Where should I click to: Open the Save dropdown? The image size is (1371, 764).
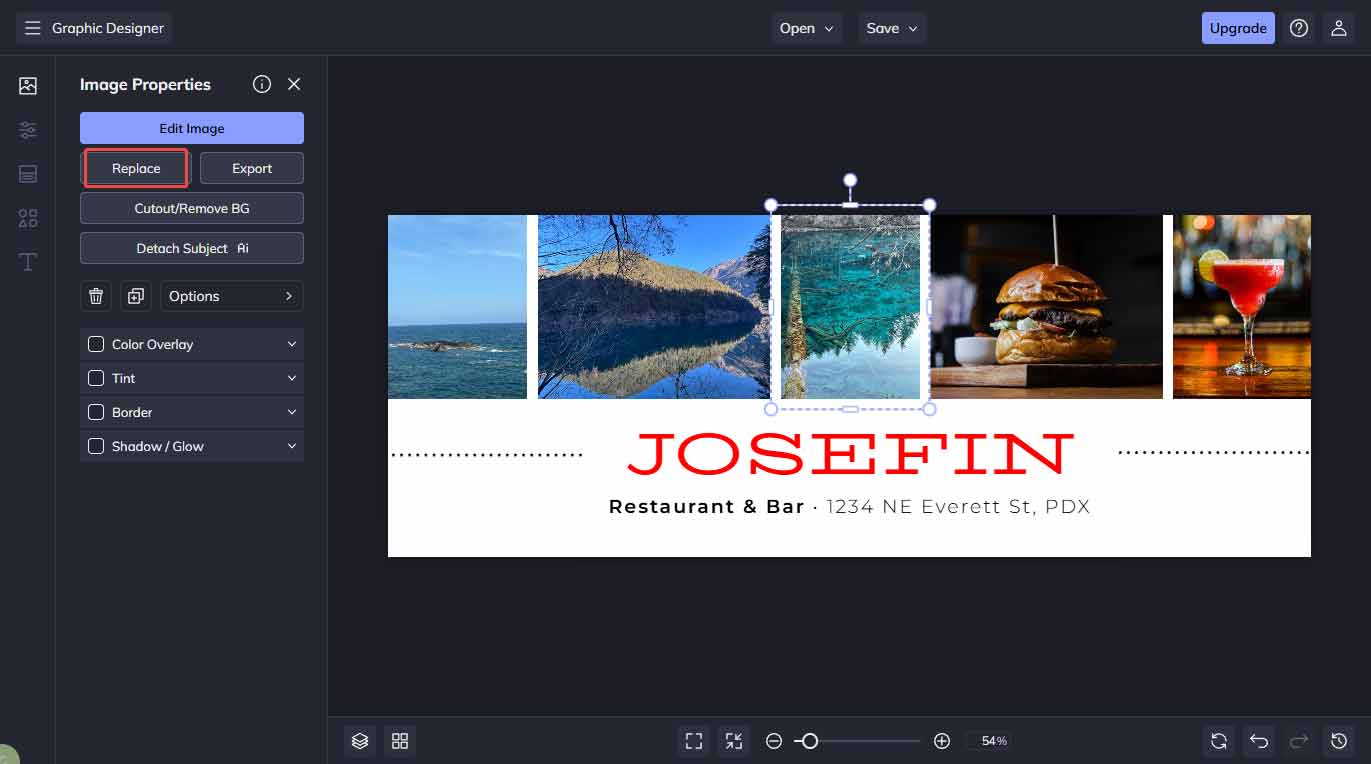[891, 28]
